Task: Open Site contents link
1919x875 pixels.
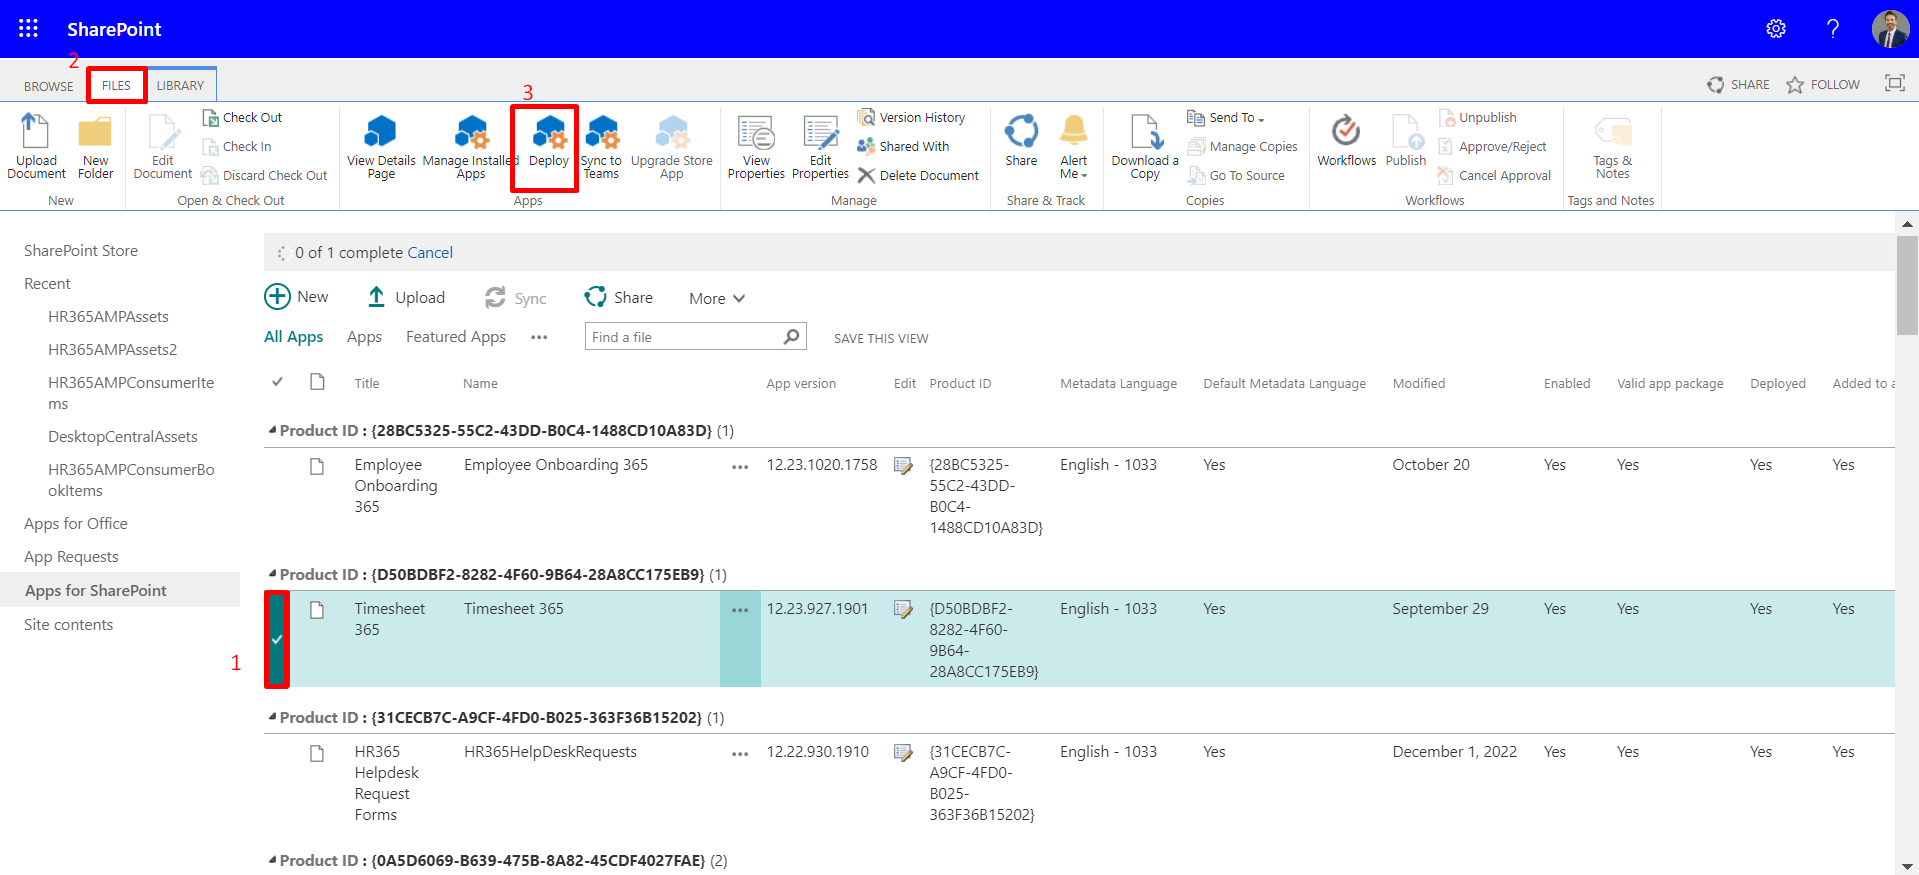Action: coord(68,625)
